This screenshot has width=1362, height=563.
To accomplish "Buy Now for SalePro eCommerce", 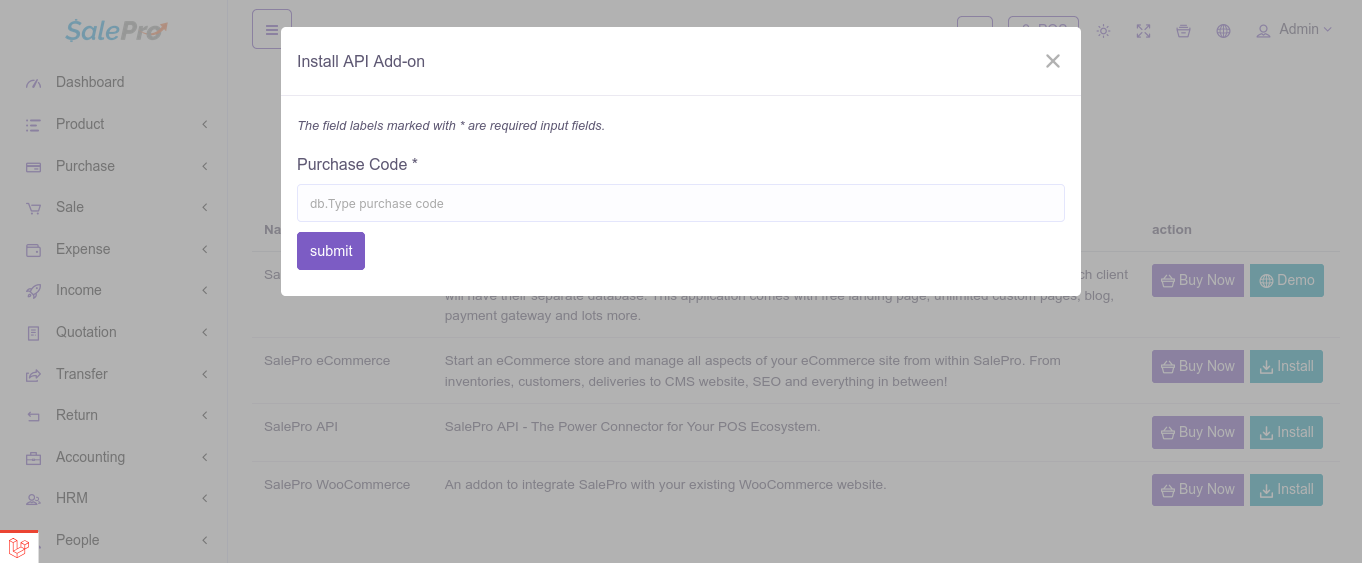I will 1198,366.
